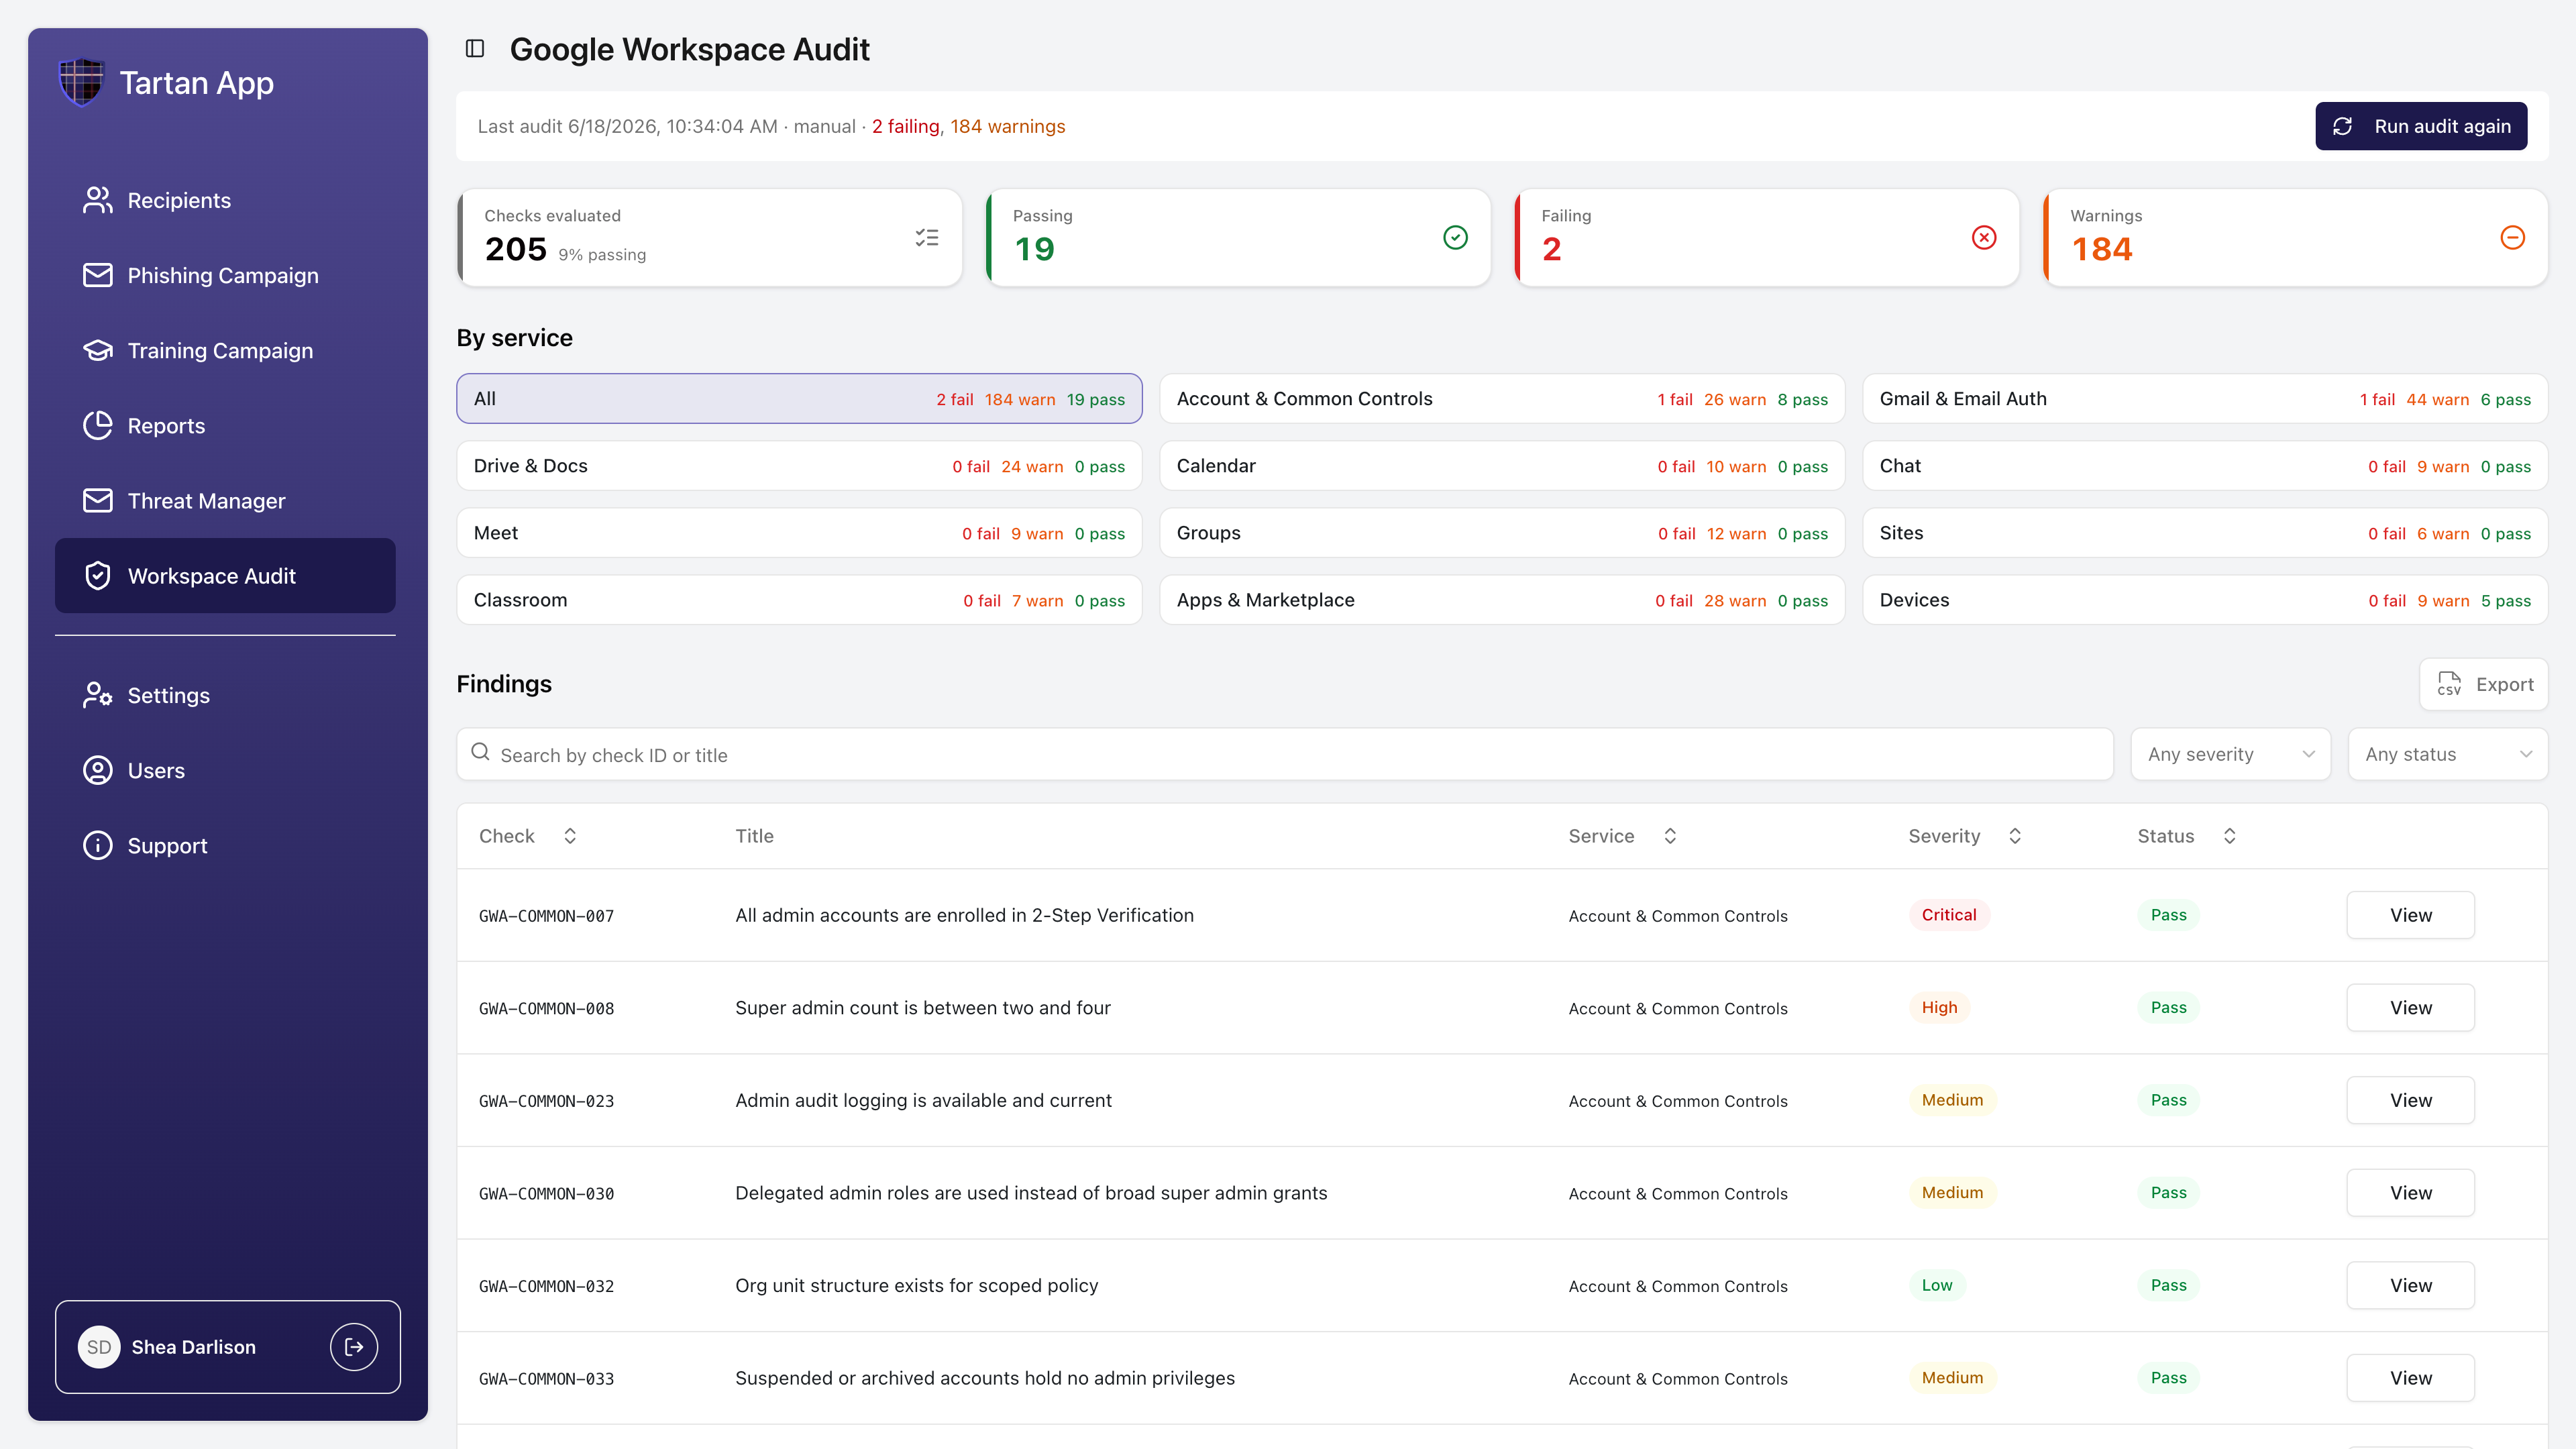The image size is (2576, 1449).
Task: Filter by Account & Common Controls service
Action: click(1502, 398)
